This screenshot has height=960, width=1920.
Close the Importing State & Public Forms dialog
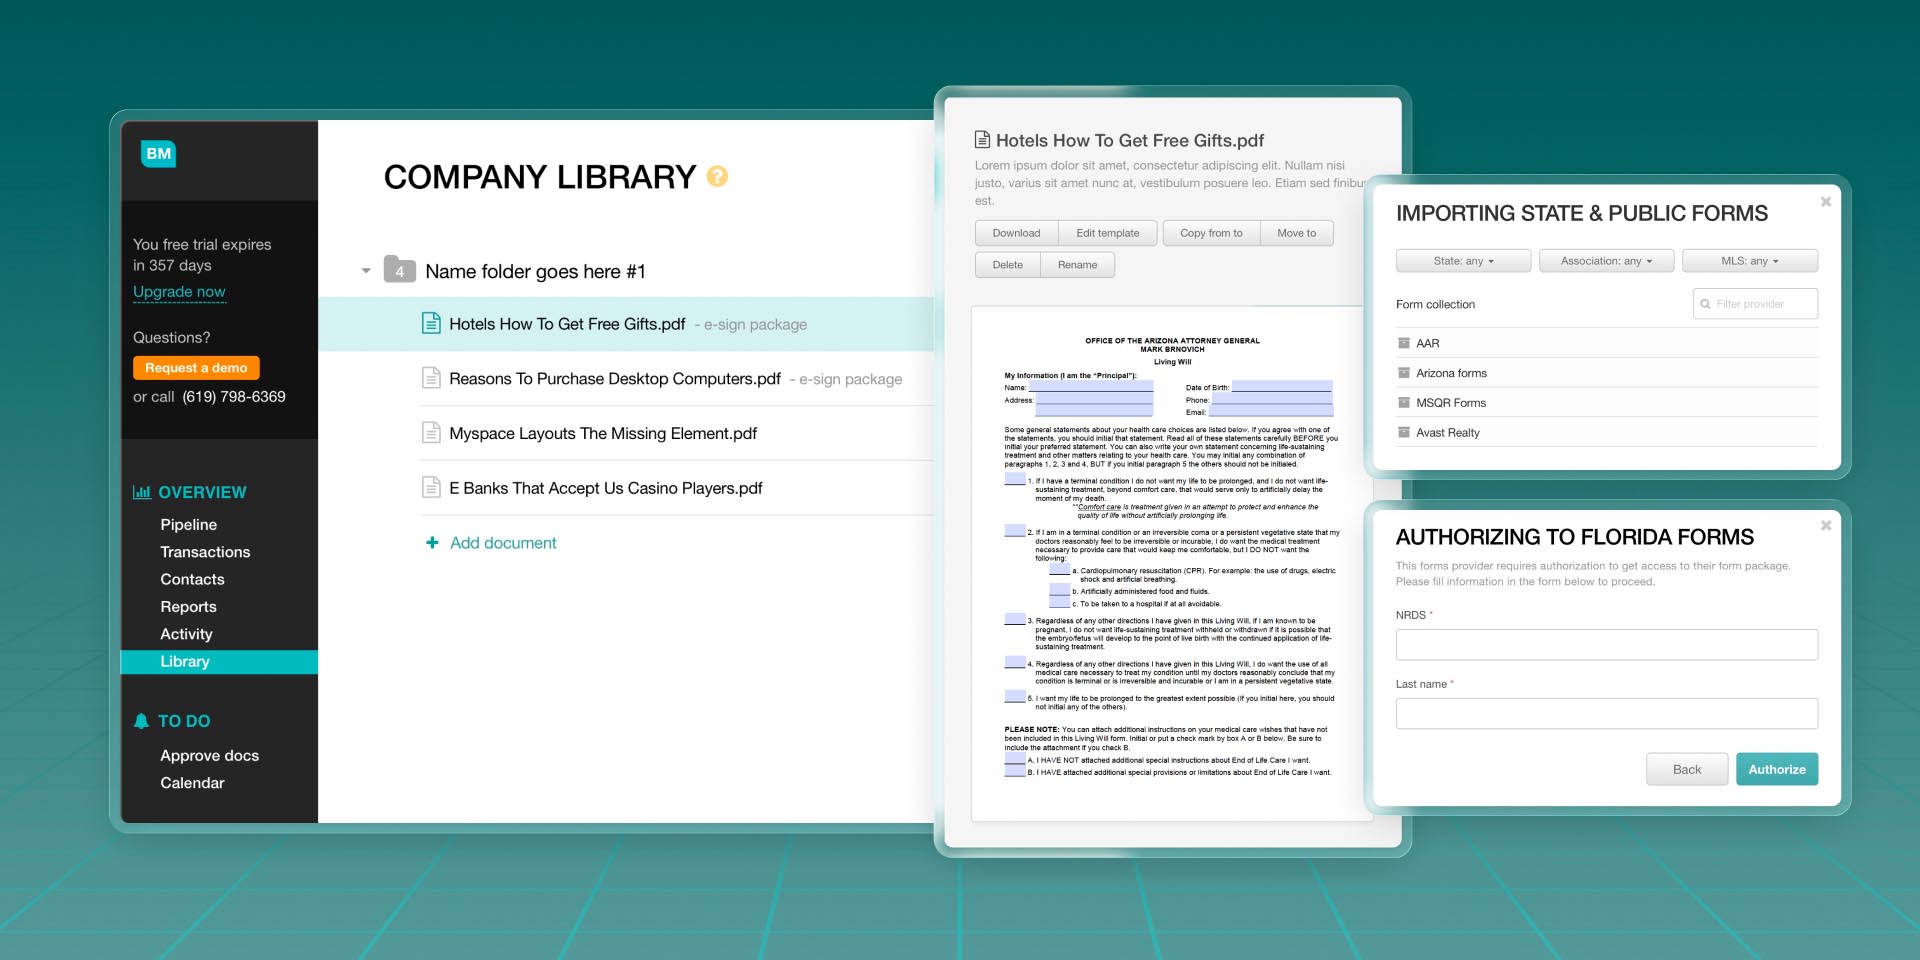pyautogui.click(x=1825, y=202)
